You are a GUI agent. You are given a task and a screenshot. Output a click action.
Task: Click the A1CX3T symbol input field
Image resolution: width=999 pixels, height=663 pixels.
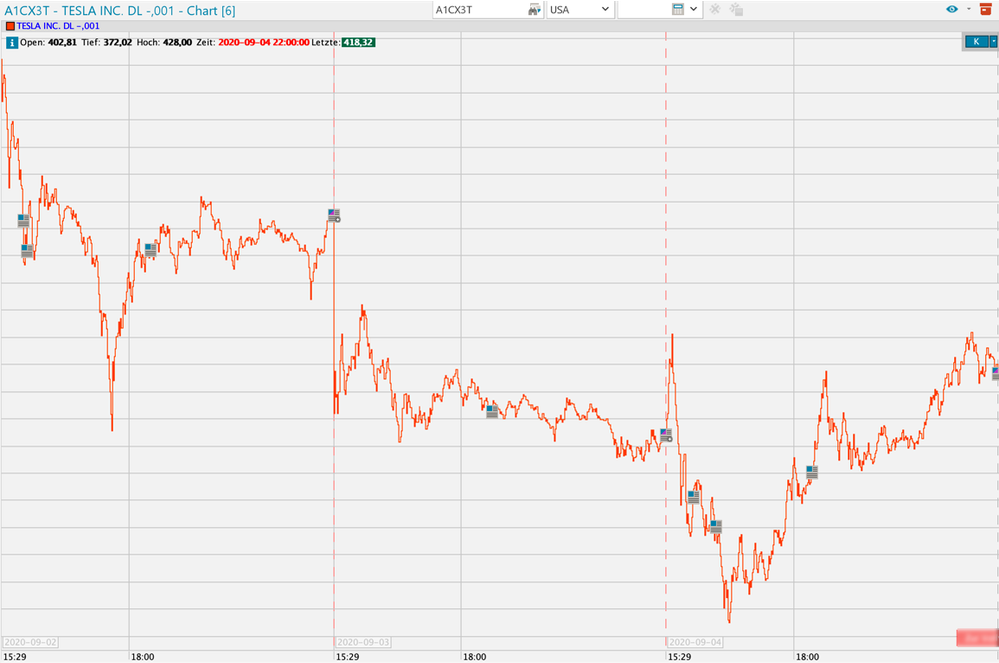(478, 9)
